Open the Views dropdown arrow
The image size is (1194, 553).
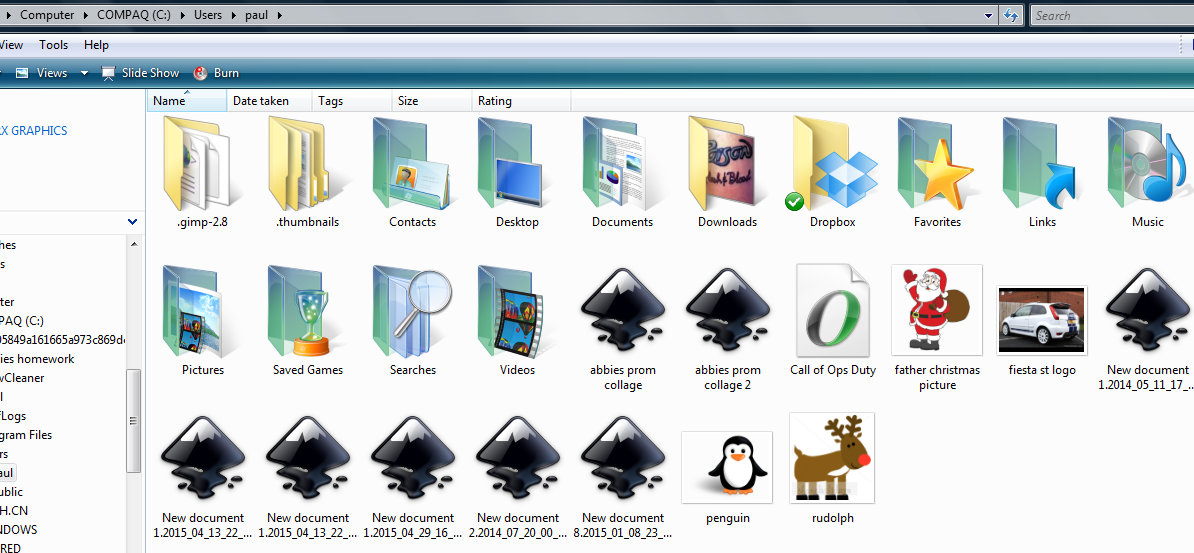pyautogui.click(x=85, y=73)
